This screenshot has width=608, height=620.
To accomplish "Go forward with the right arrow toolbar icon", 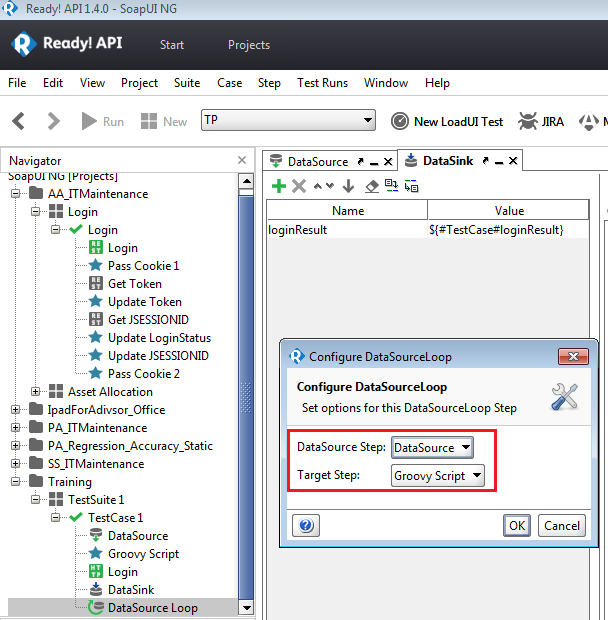I will pyautogui.click(x=53, y=121).
